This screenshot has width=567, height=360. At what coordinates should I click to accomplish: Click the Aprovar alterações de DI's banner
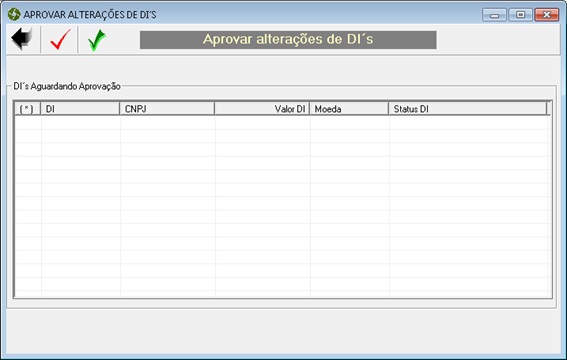pyautogui.click(x=288, y=40)
